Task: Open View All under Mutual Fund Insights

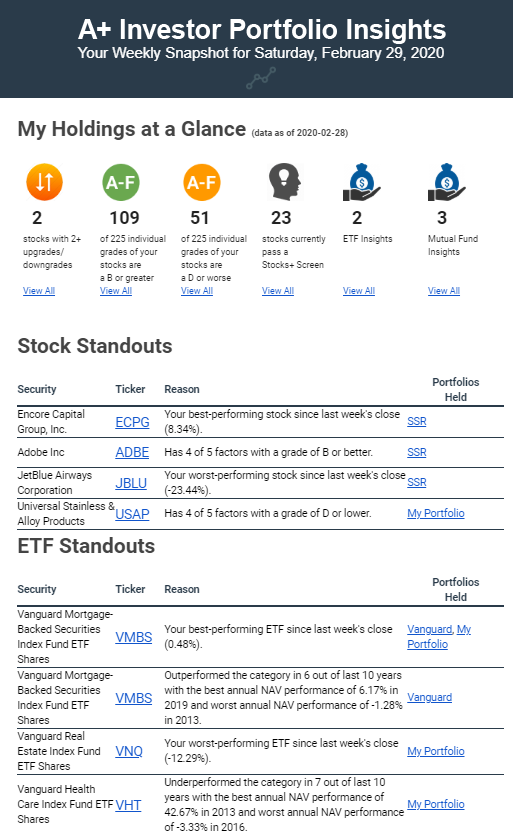Action: pyautogui.click(x=444, y=291)
